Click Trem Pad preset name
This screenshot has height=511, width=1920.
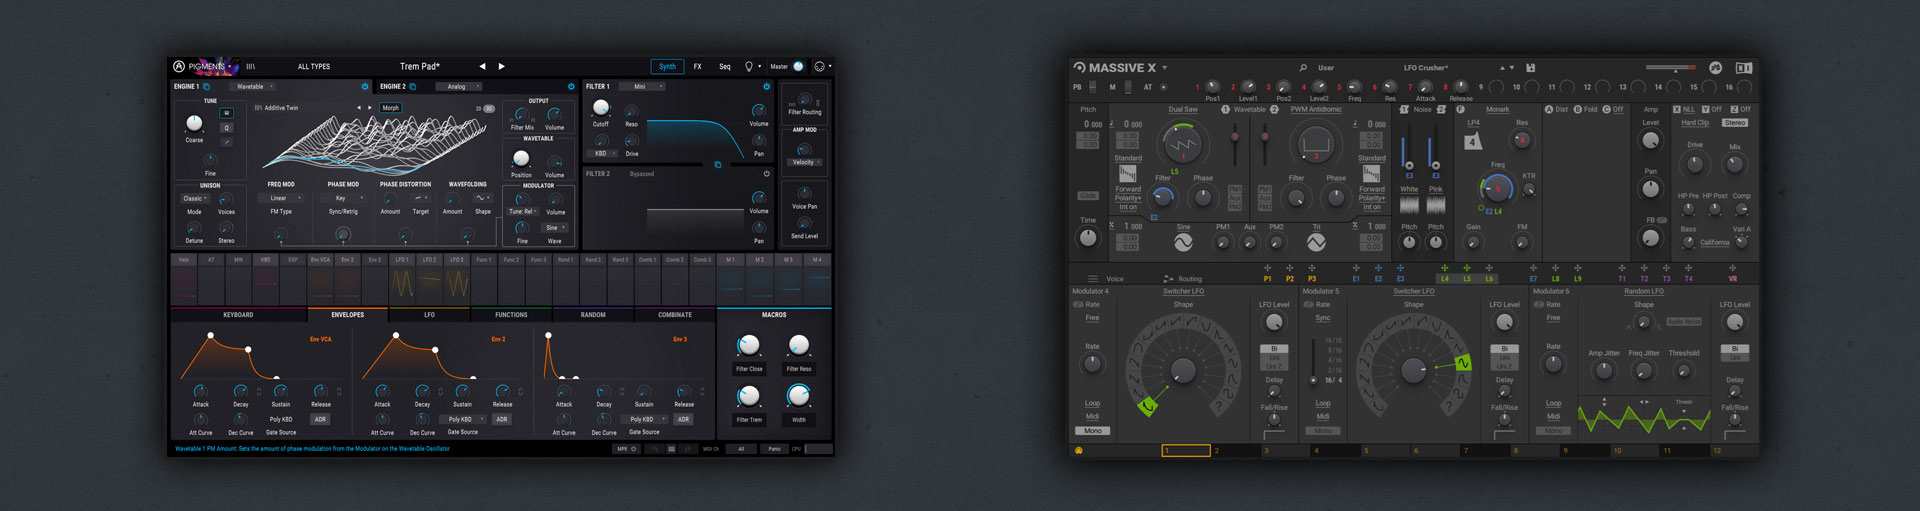[x=420, y=66]
